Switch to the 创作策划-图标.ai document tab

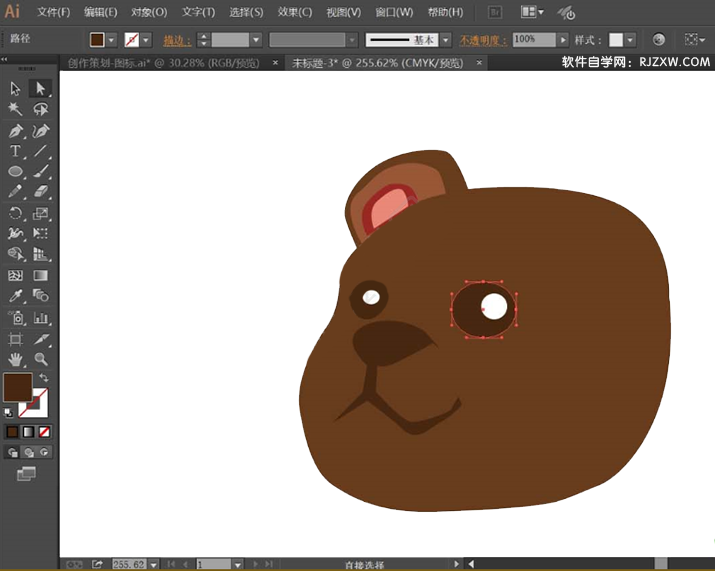(x=162, y=63)
